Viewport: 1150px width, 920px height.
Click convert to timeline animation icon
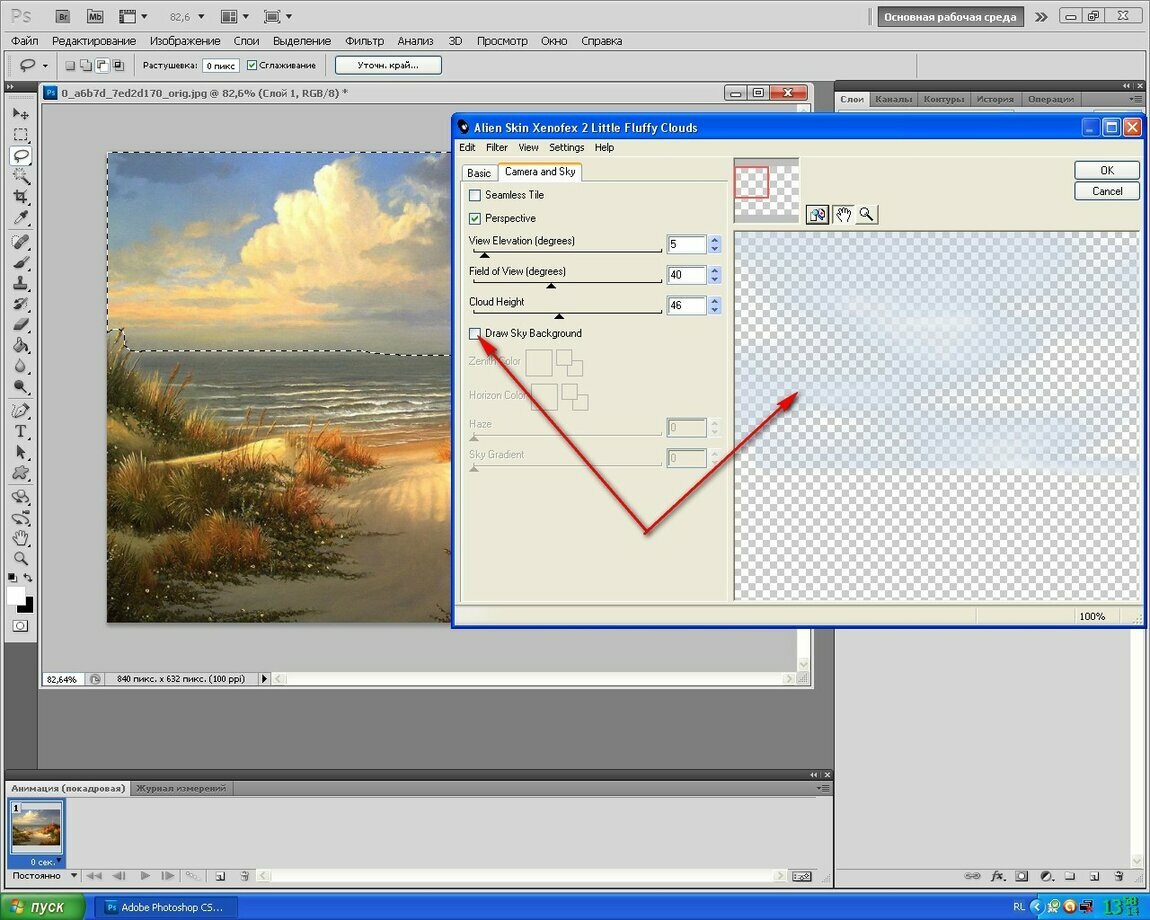coord(802,876)
